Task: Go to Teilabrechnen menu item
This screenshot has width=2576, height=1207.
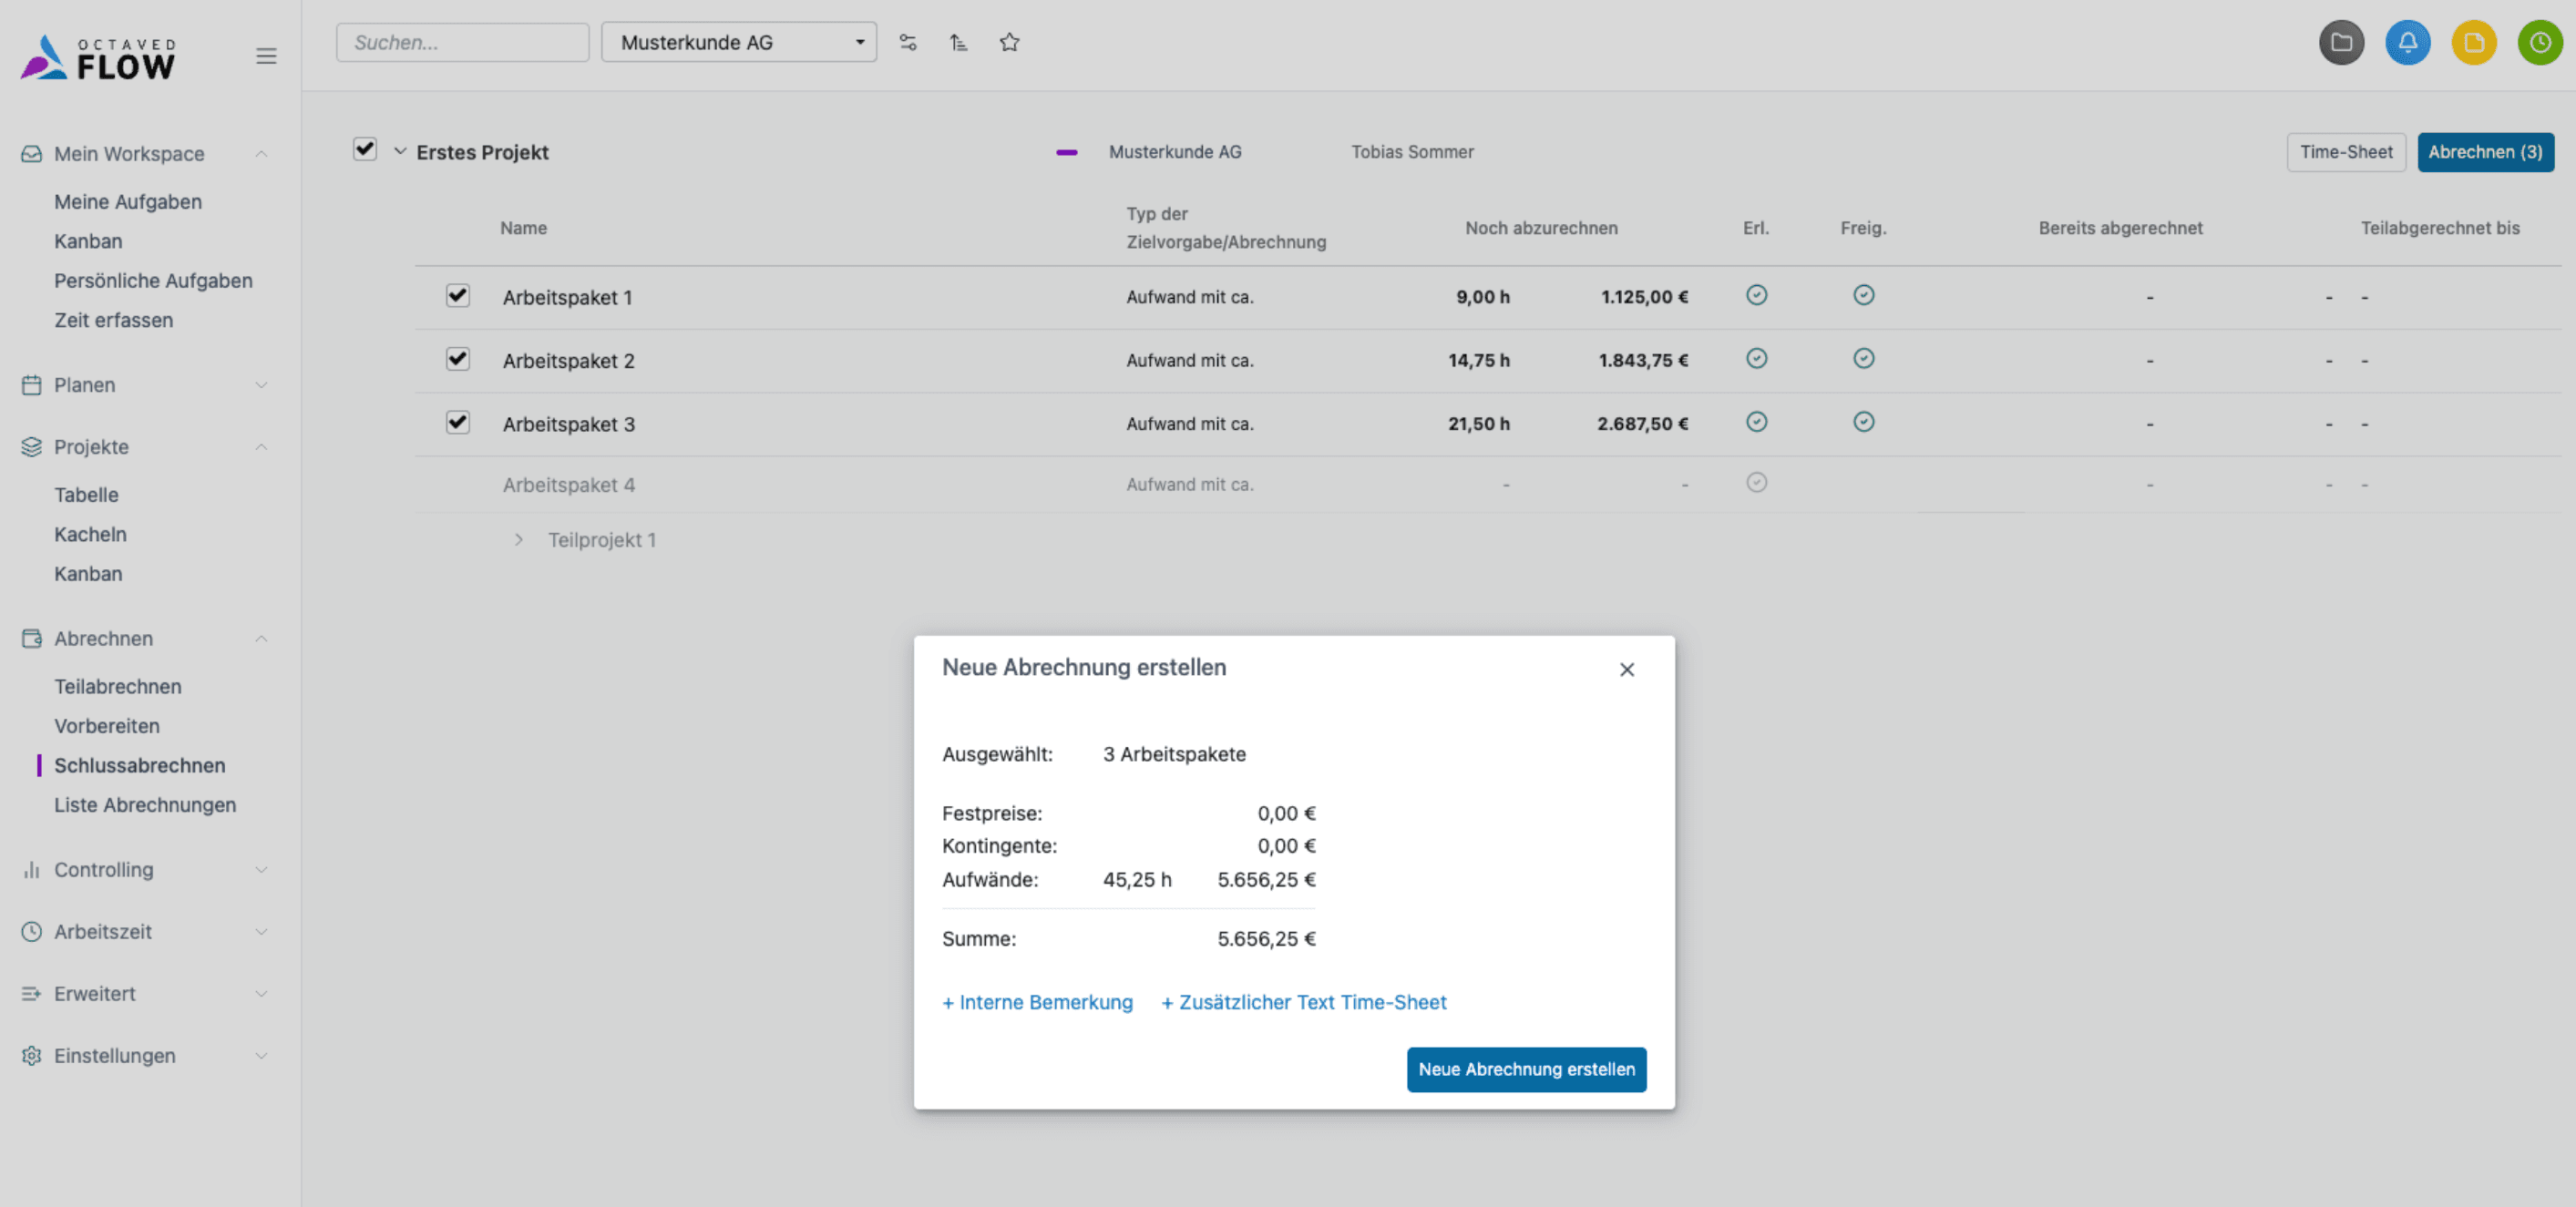Action: point(118,687)
